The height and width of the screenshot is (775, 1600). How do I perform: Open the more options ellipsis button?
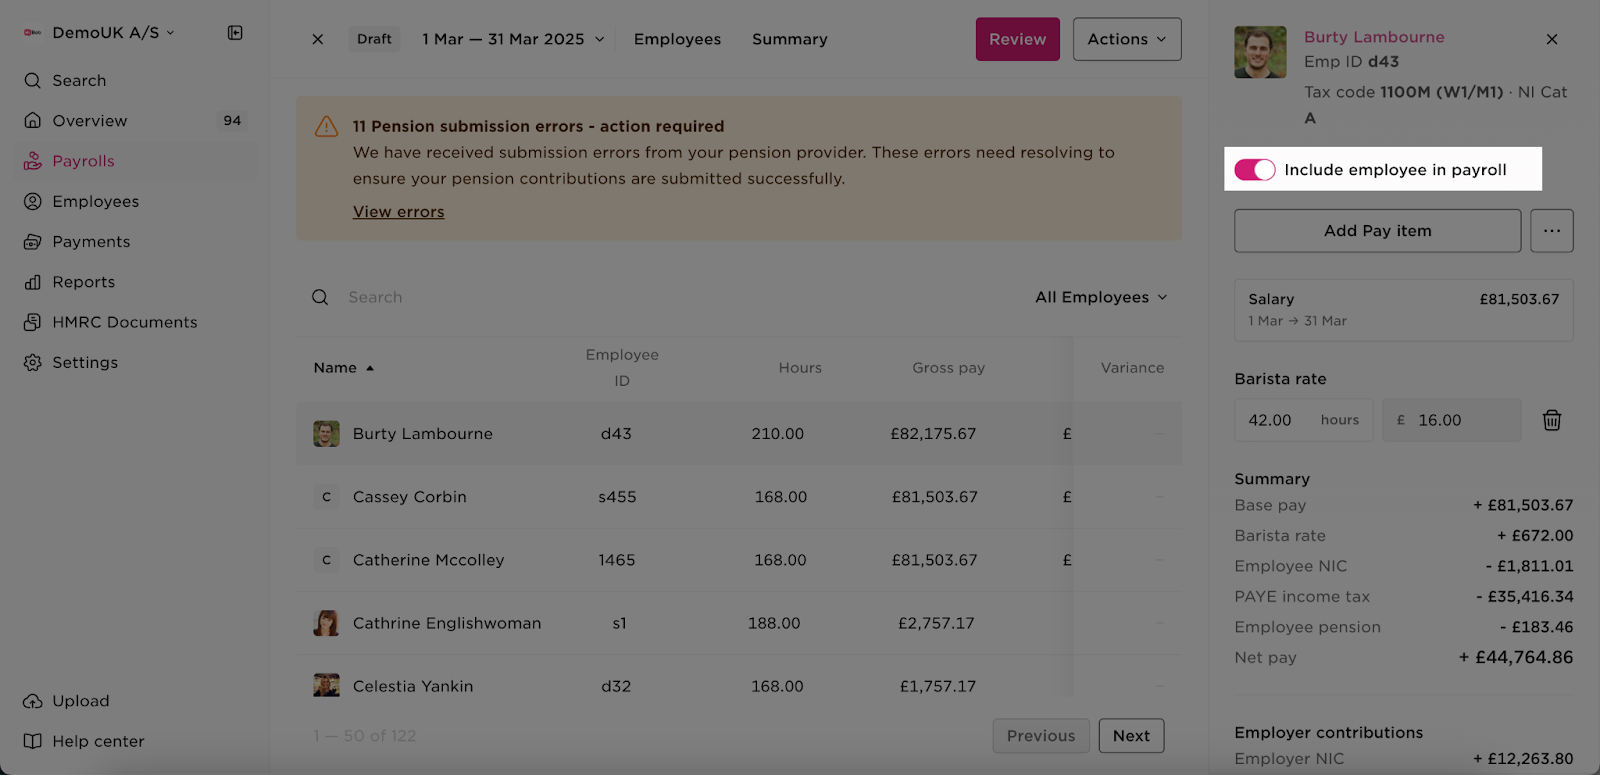(1551, 231)
